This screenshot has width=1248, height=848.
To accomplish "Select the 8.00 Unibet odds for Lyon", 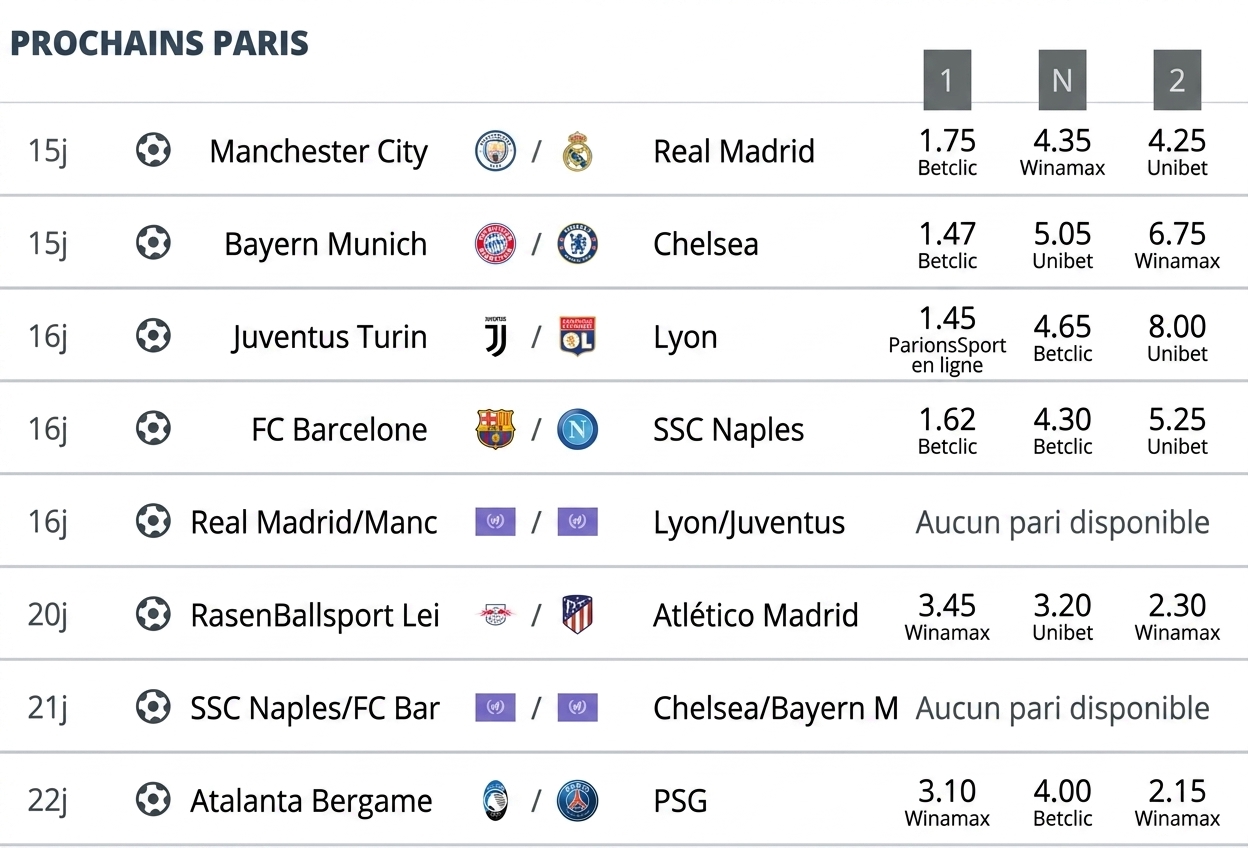I will tap(1177, 338).
